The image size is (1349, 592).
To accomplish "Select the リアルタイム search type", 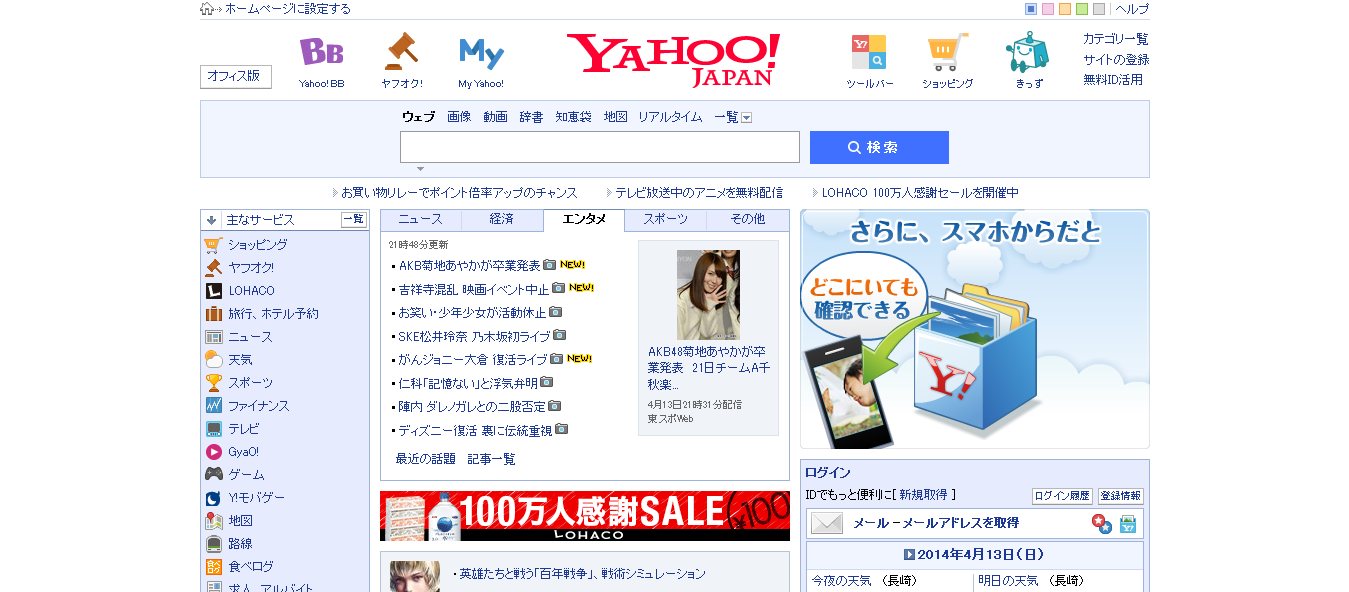I will (x=670, y=117).
